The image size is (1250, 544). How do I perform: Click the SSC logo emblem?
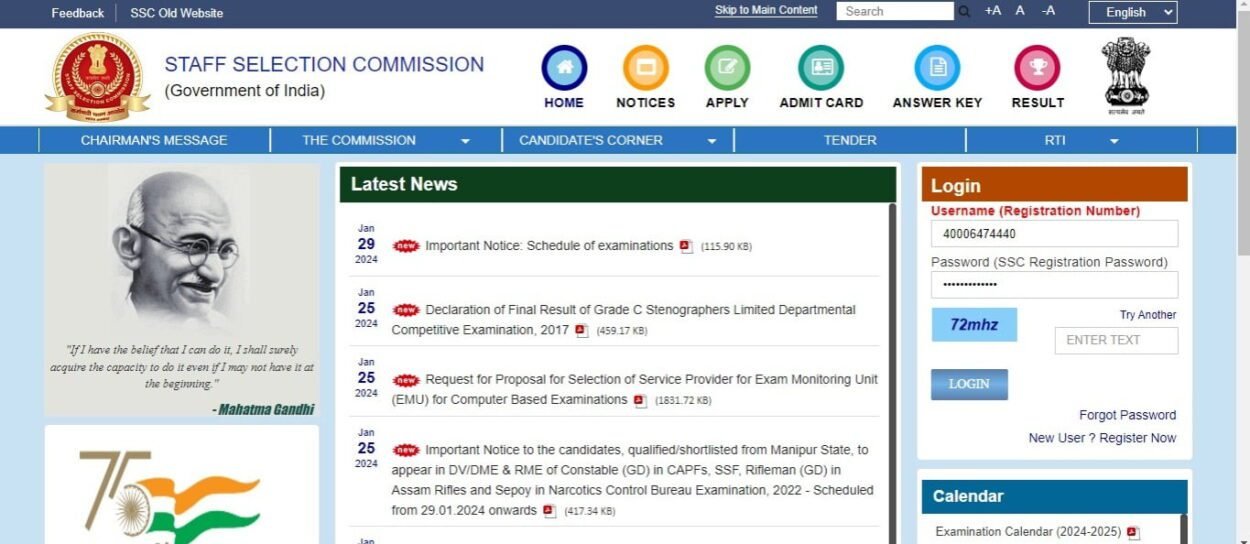click(97, 77)
